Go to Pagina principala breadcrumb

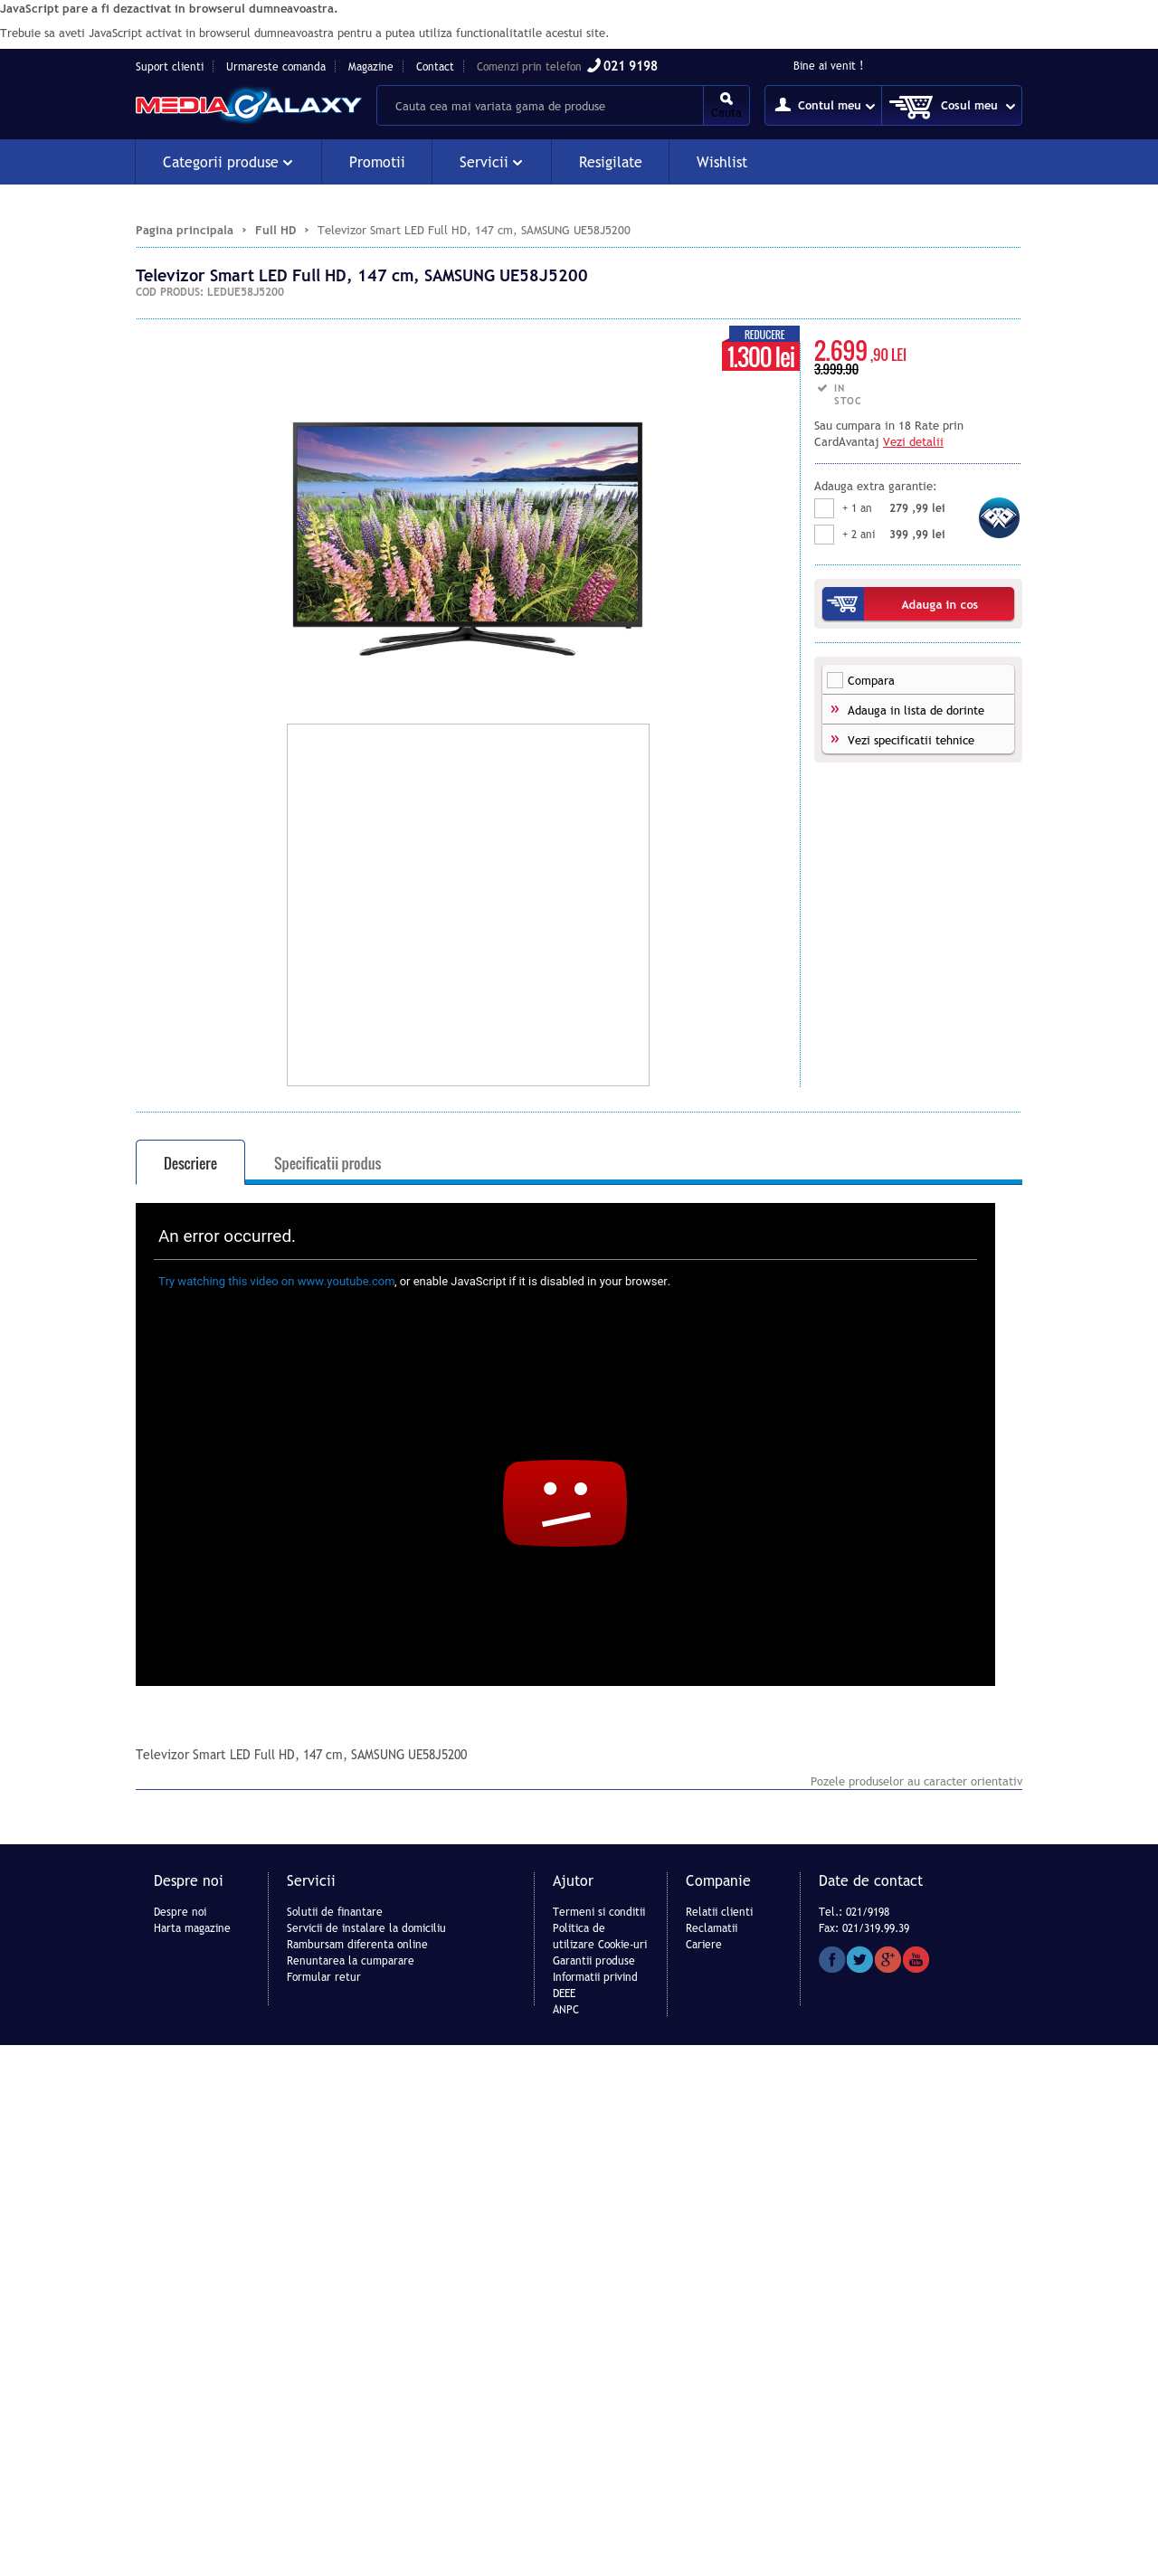point(184,230)
